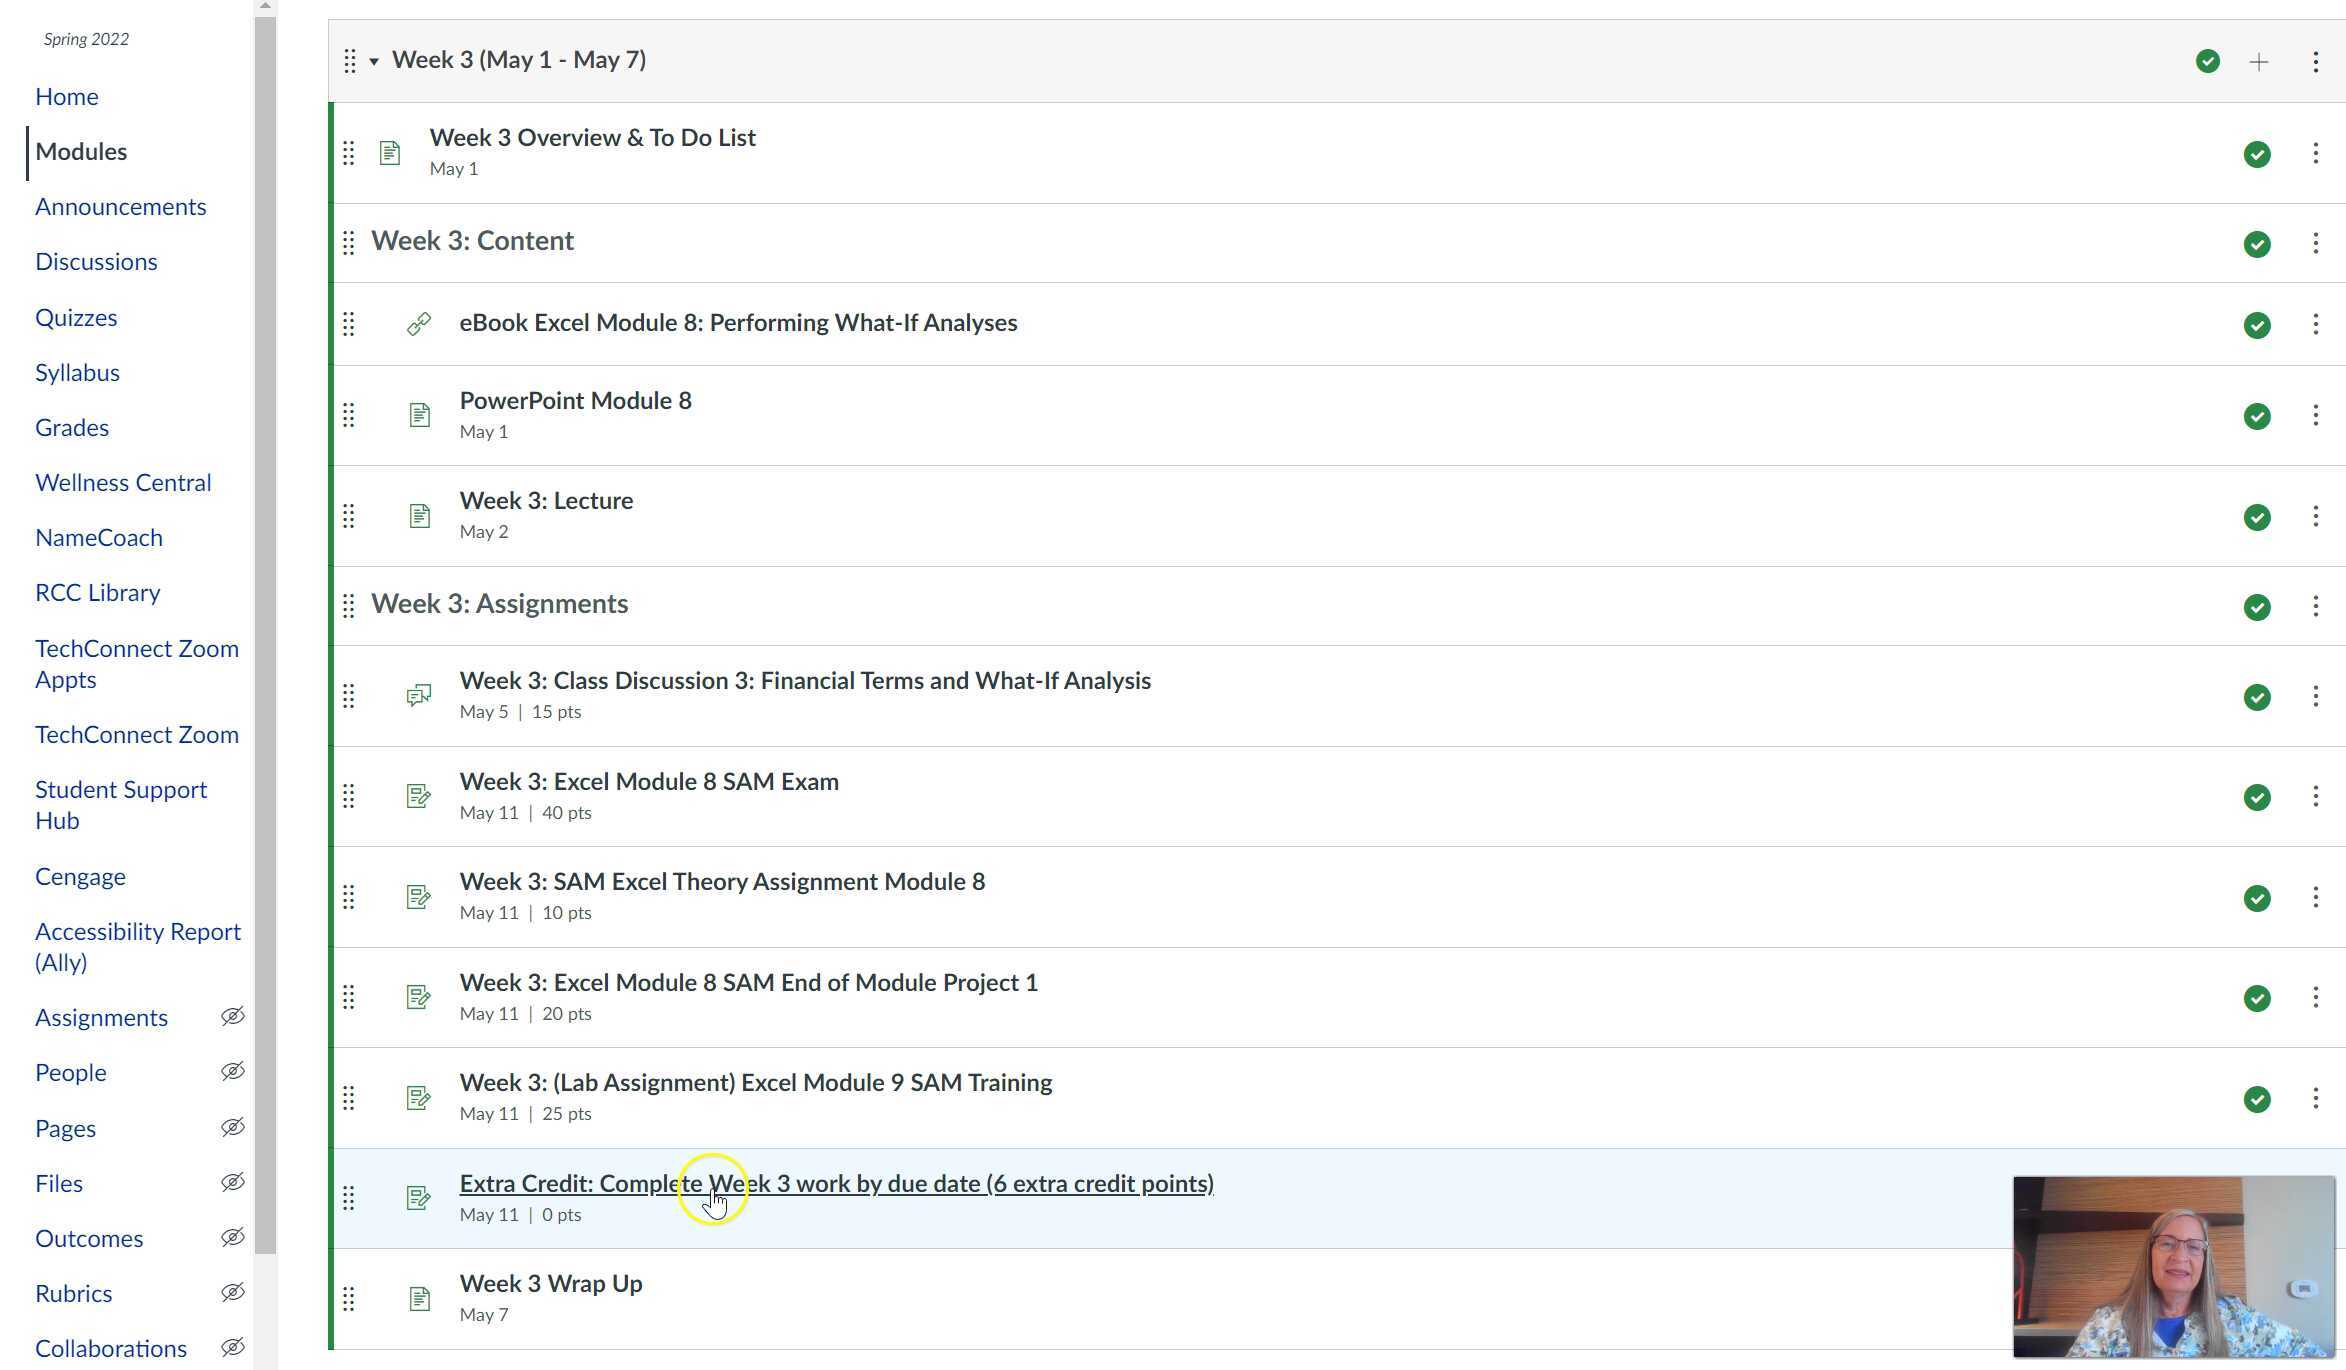
Task: Unpublish the Week 3 module via its header checkmark
Action: coord(2207,62)
